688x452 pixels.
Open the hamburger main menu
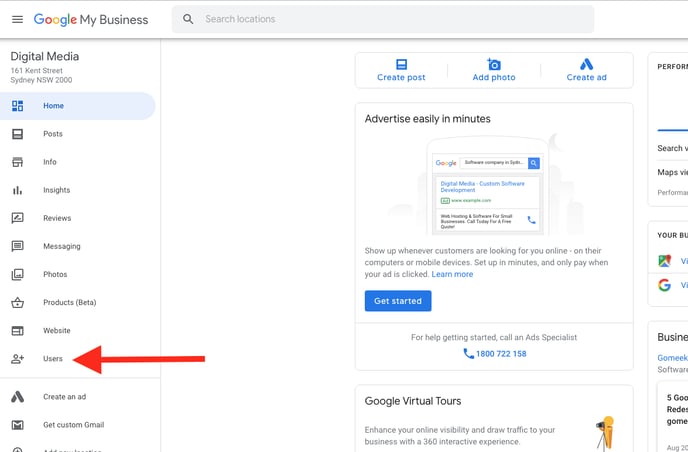coord(17,19)
